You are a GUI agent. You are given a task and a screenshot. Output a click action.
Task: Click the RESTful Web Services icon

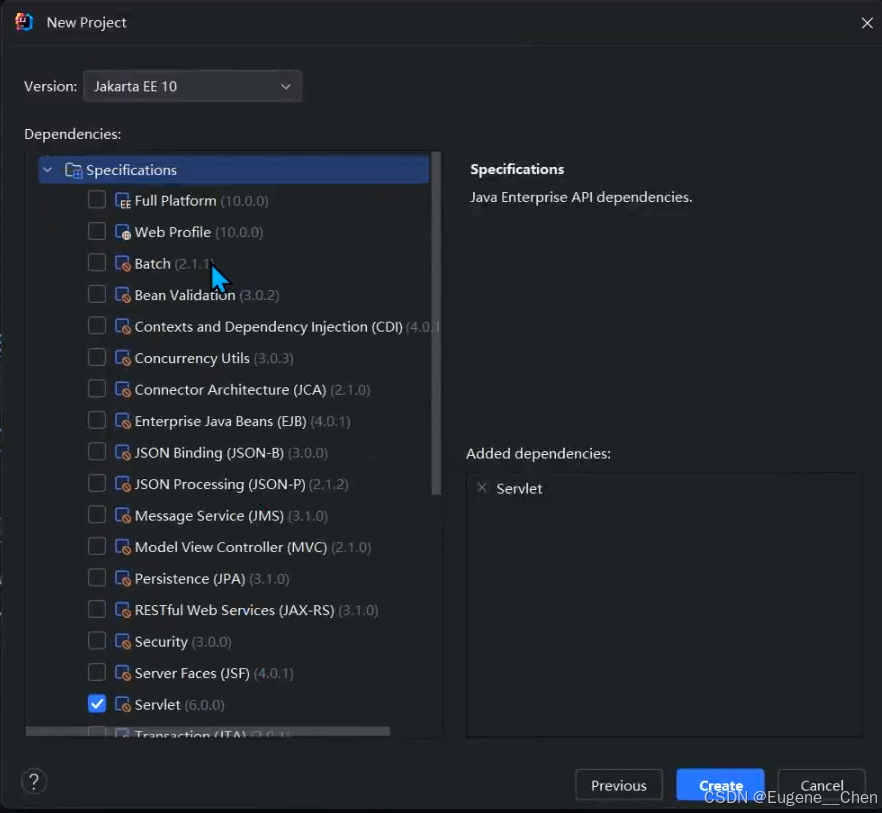123,610
